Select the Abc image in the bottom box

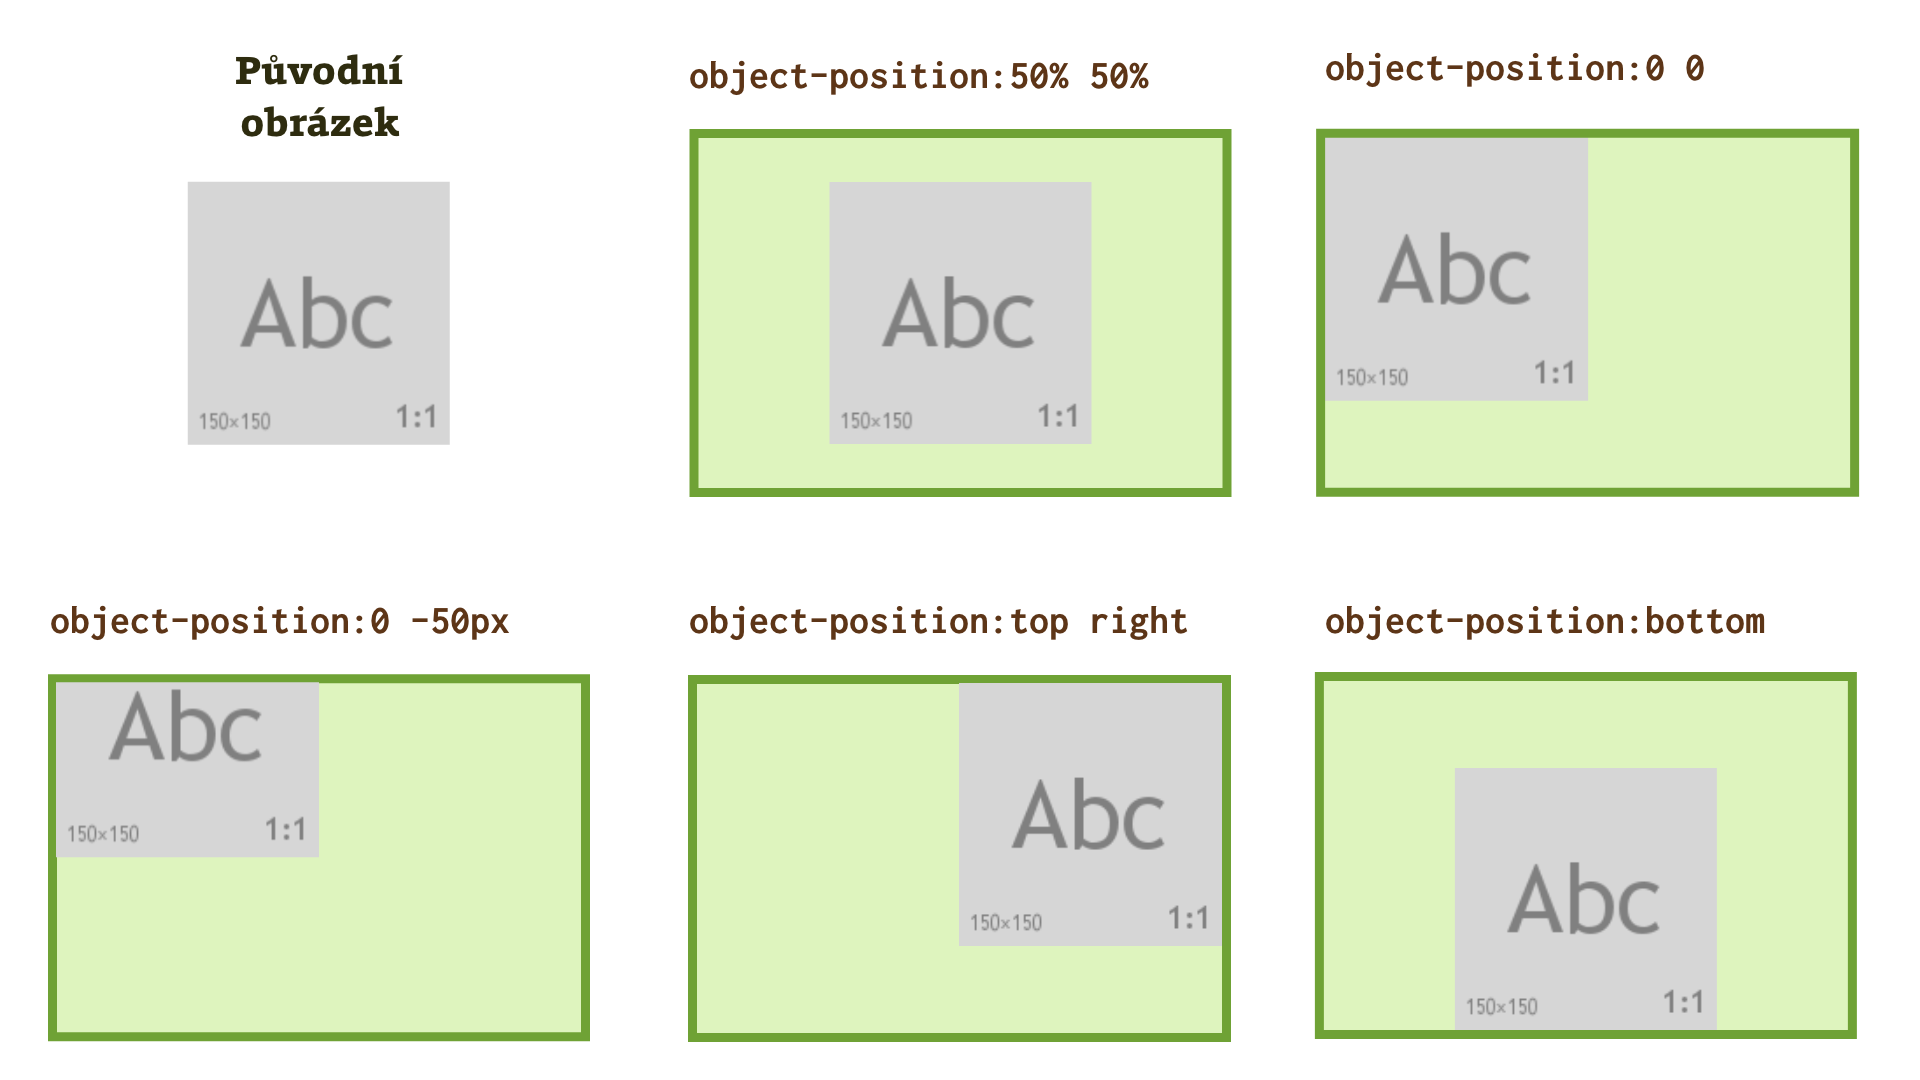tap(1585, 898)
